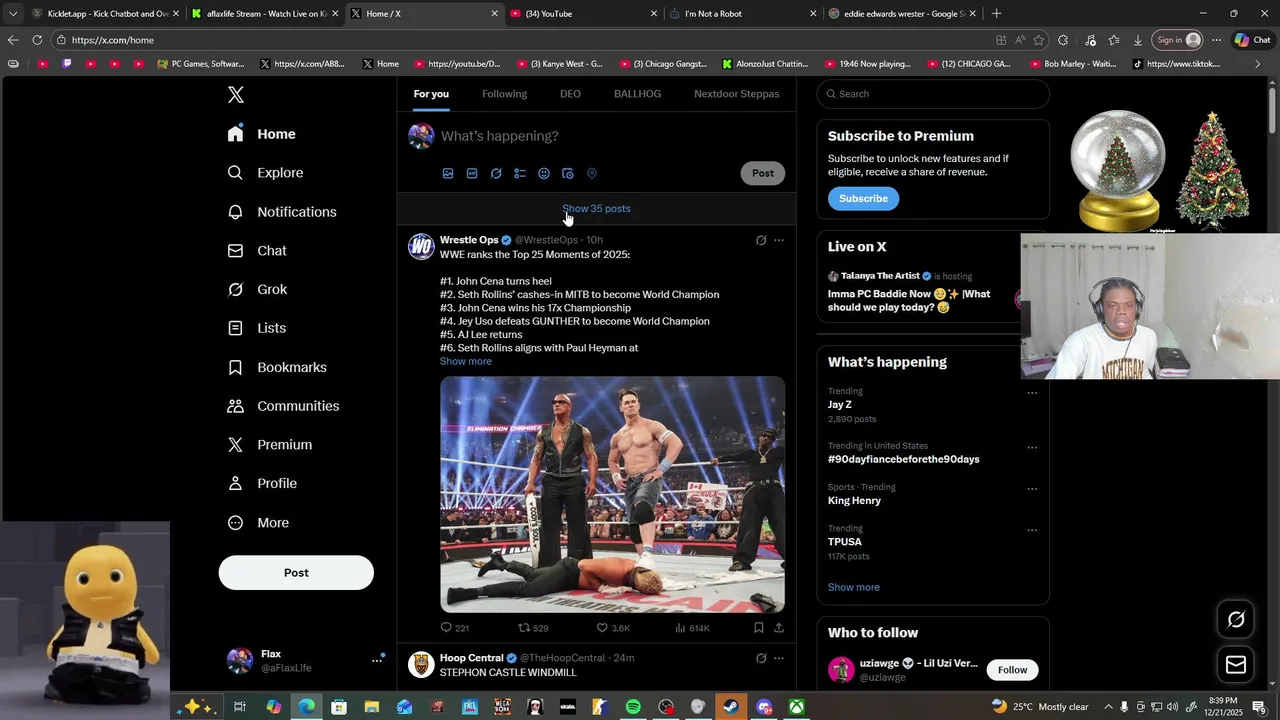Bookmark the Wrestle Ops post
The image size is (1280, 720).
coord(759,628)
